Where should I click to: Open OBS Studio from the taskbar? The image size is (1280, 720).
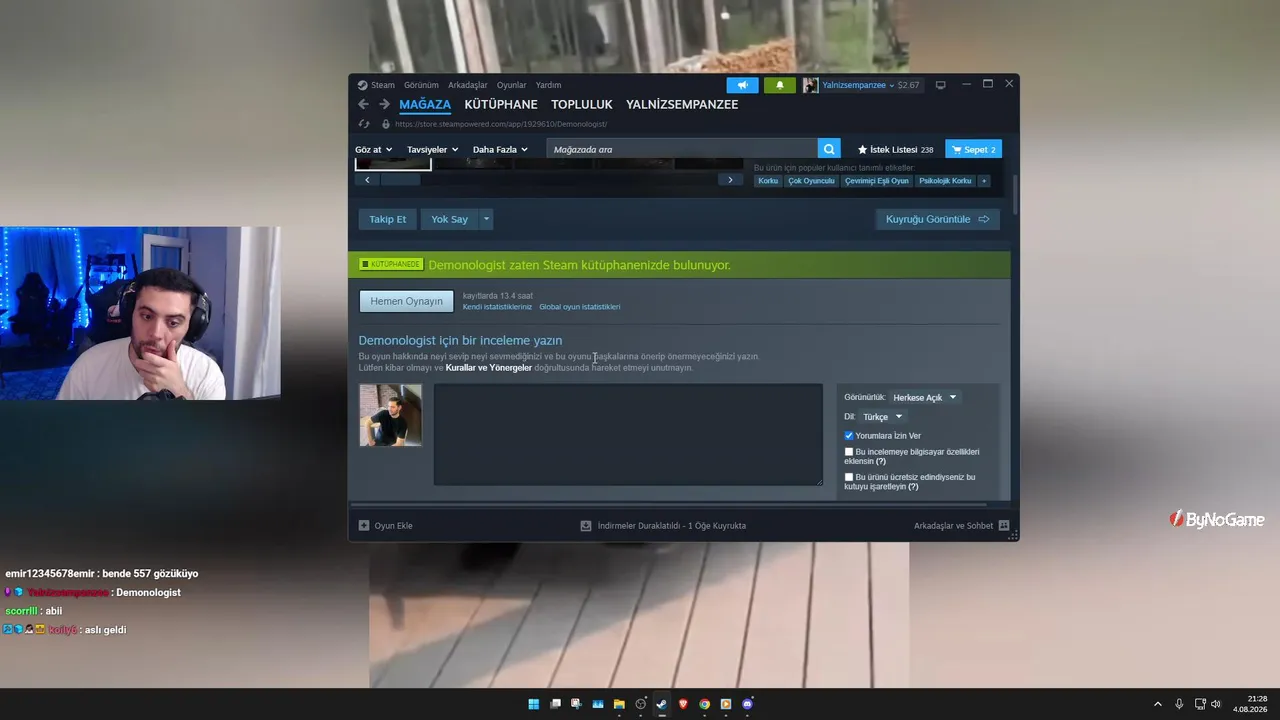point(641,704)
